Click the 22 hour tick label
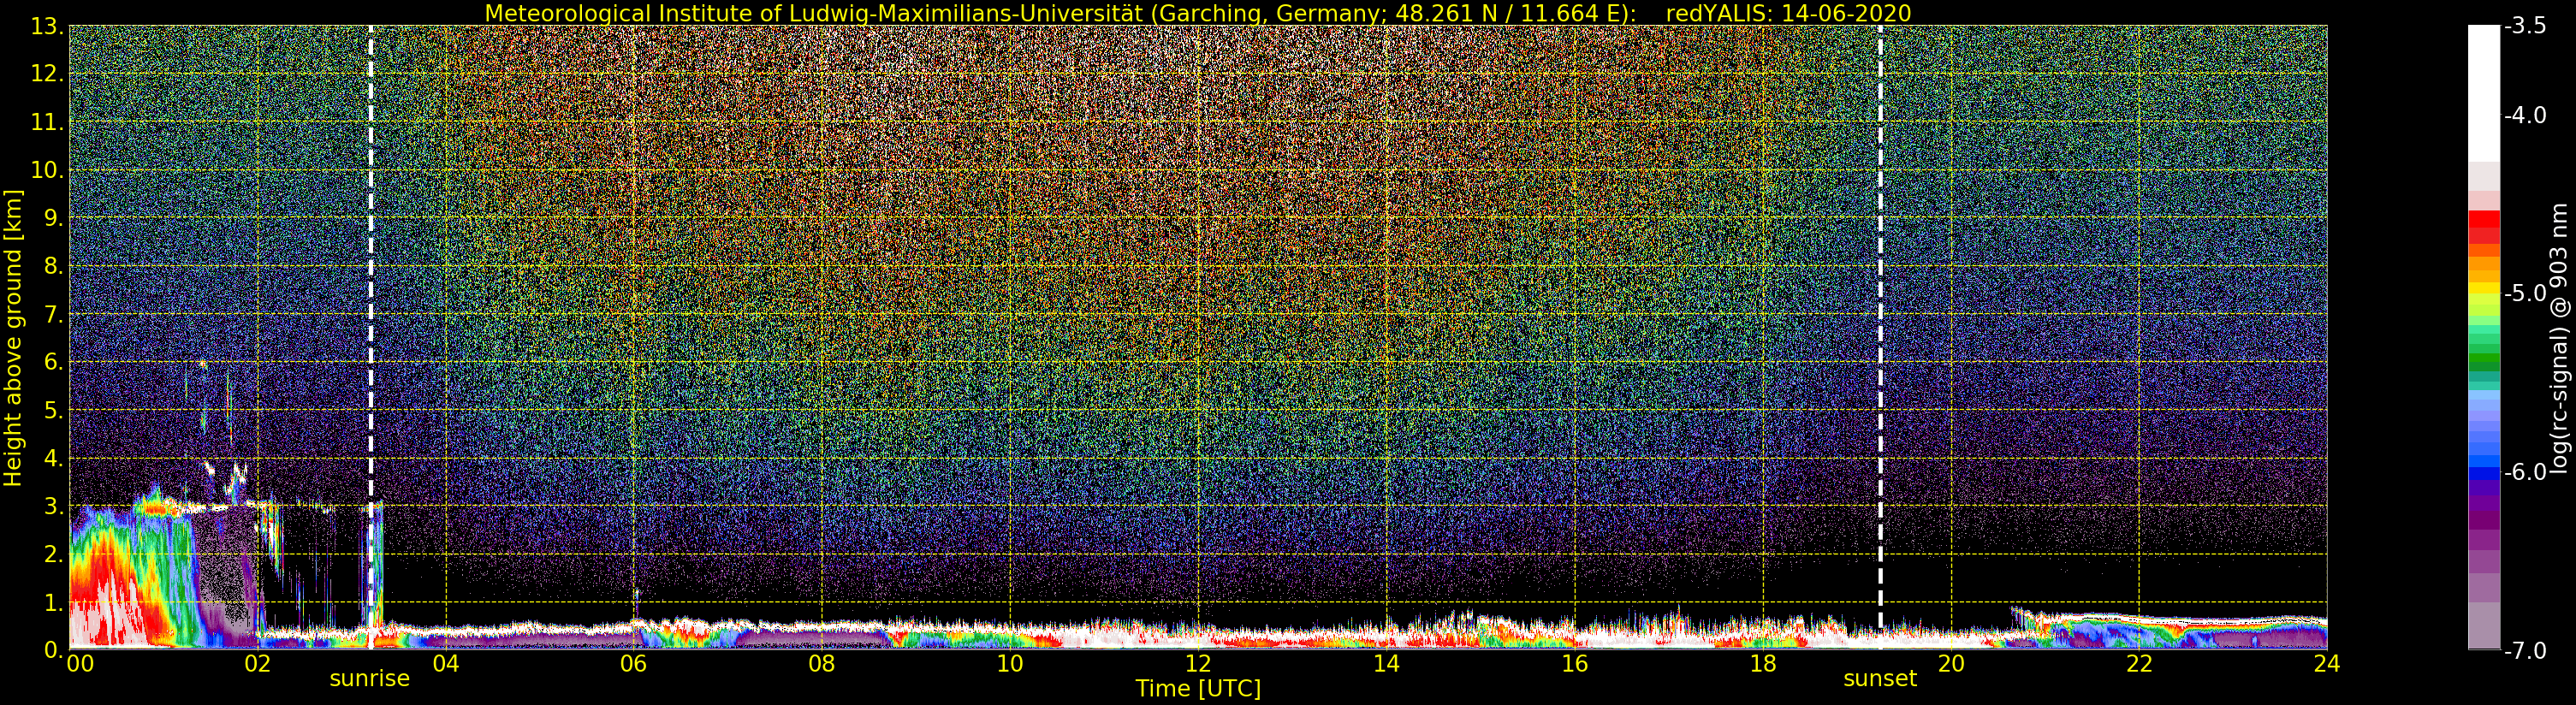The width and height of the screenshot is (2576, 705). tap(2139, 663)
